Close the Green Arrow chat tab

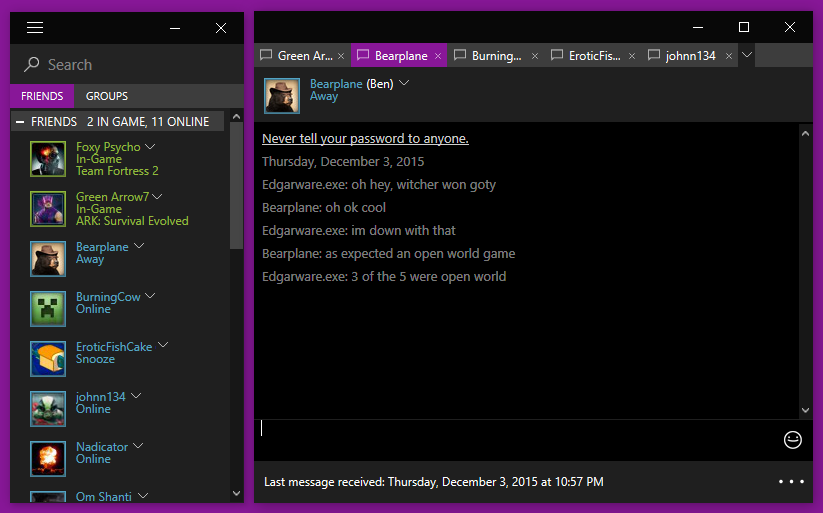click(341, 56)
